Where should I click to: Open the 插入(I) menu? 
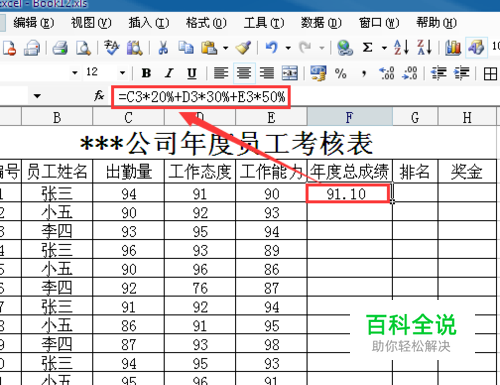[x=149, y=23]
